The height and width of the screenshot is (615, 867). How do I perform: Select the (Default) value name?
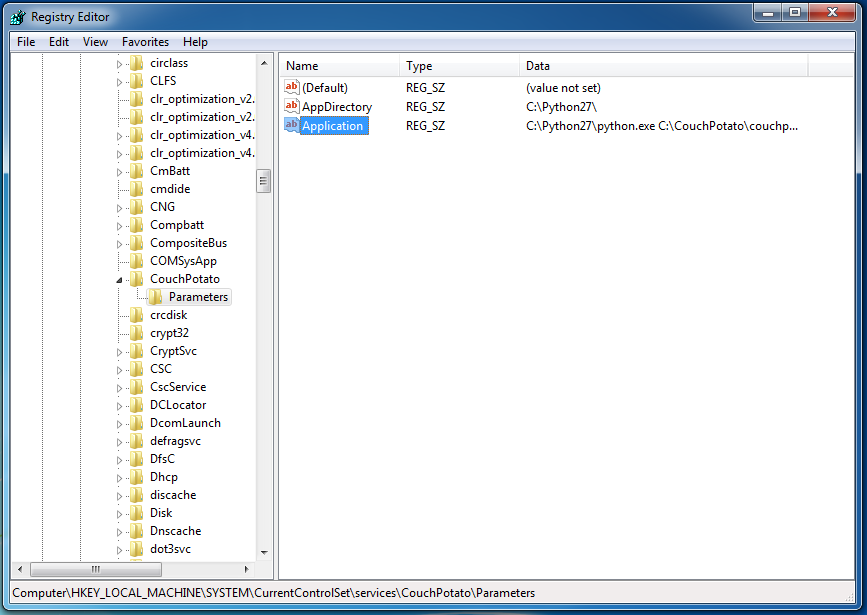[325, 88]
